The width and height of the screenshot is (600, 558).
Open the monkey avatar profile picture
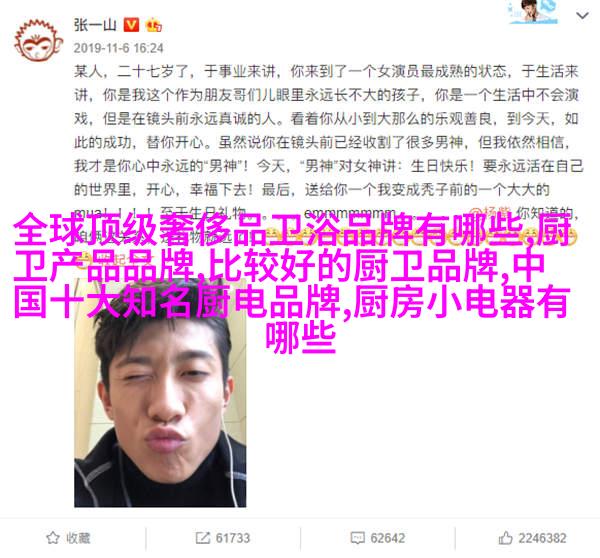pyautogui.click(x=38, y=41)
